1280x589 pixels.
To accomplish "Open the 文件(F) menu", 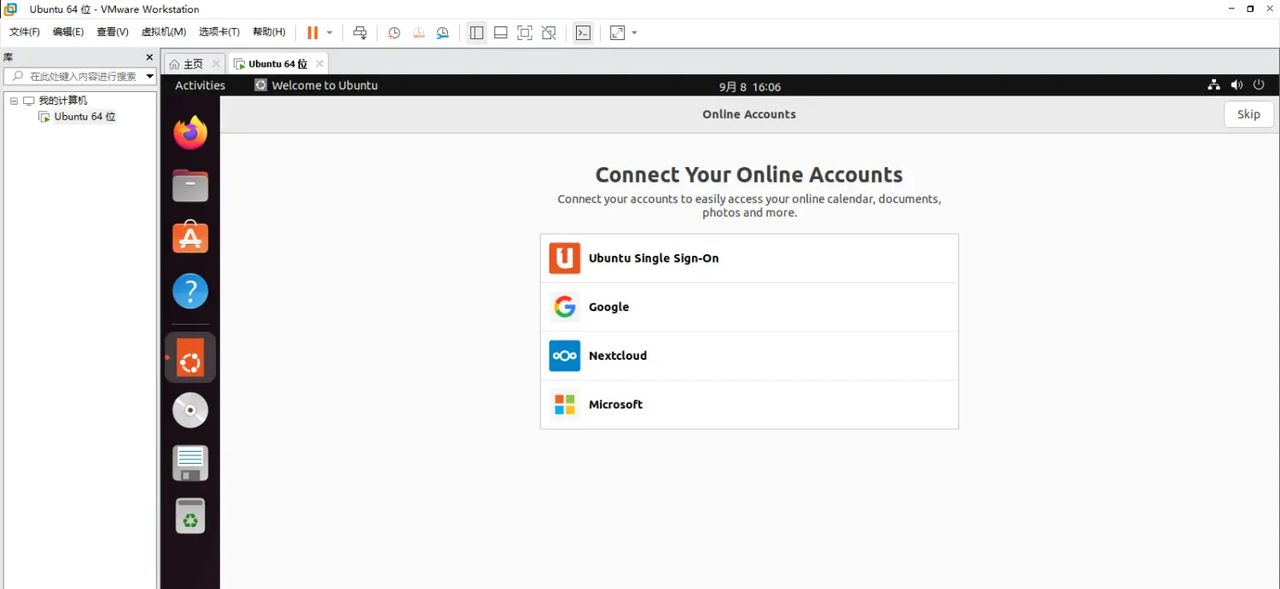I will pyautogui.click(x=24, y=32).
